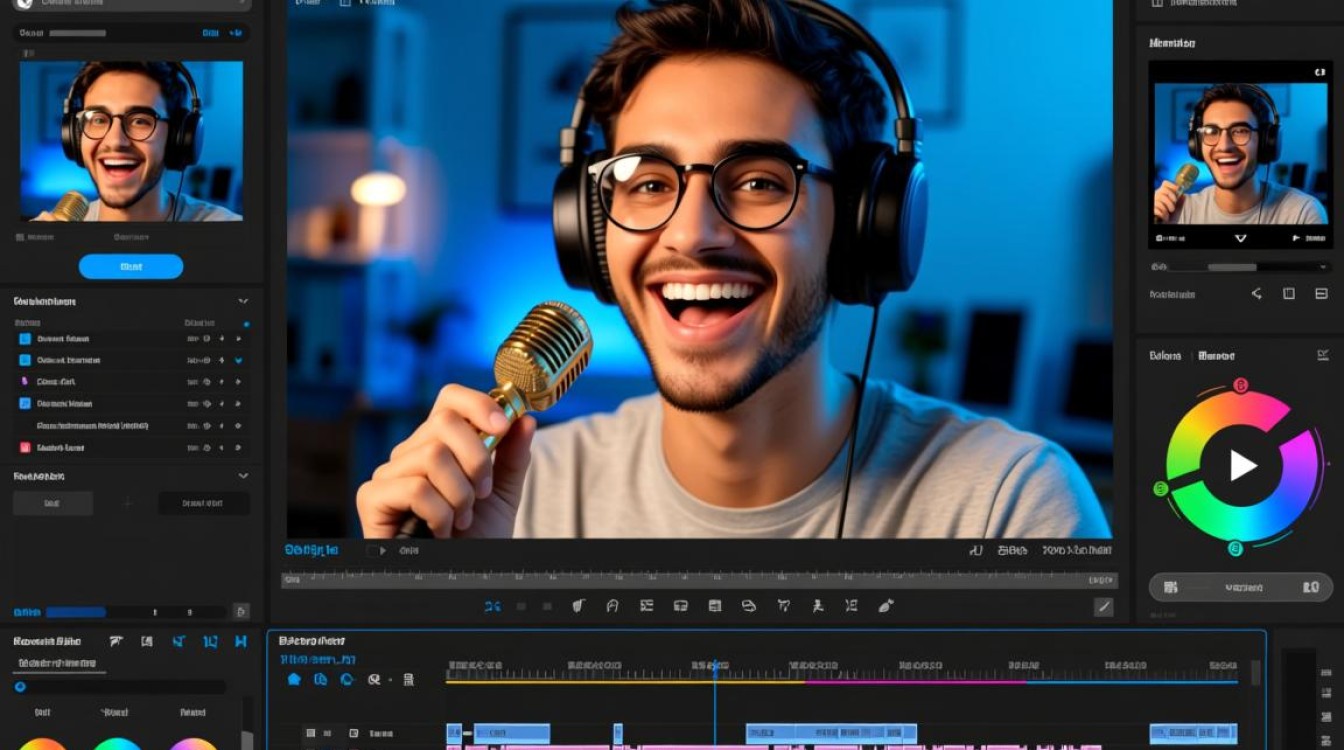
Task: Click the document icon in the timeline header
Action: click(x=408, y=679)
